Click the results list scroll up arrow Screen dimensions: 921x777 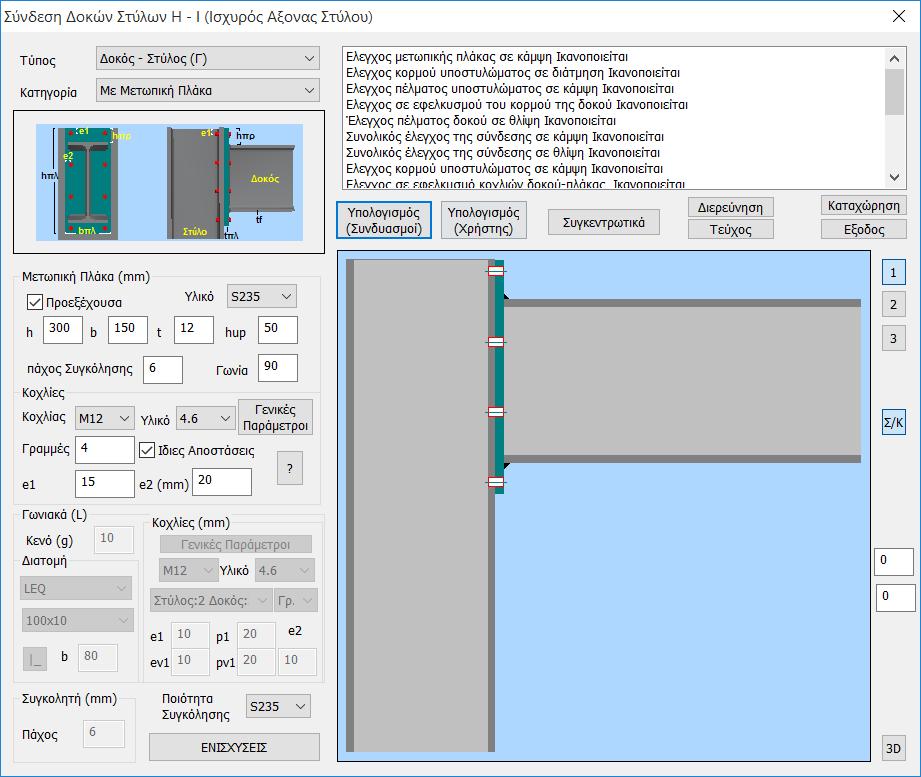pos(894,58)
